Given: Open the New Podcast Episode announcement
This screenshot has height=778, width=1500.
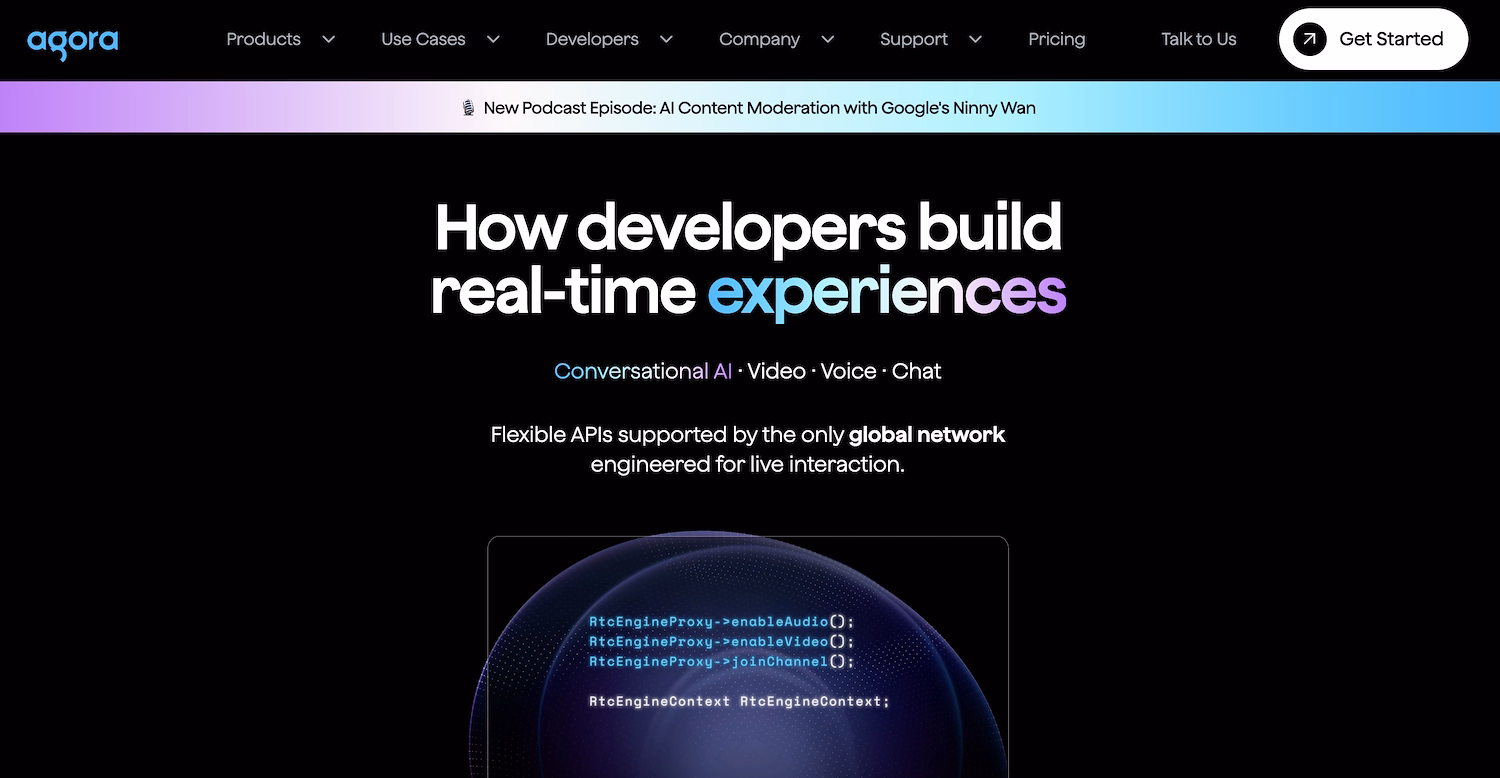Looking at the screenshot, I should (x=750, y=107).
